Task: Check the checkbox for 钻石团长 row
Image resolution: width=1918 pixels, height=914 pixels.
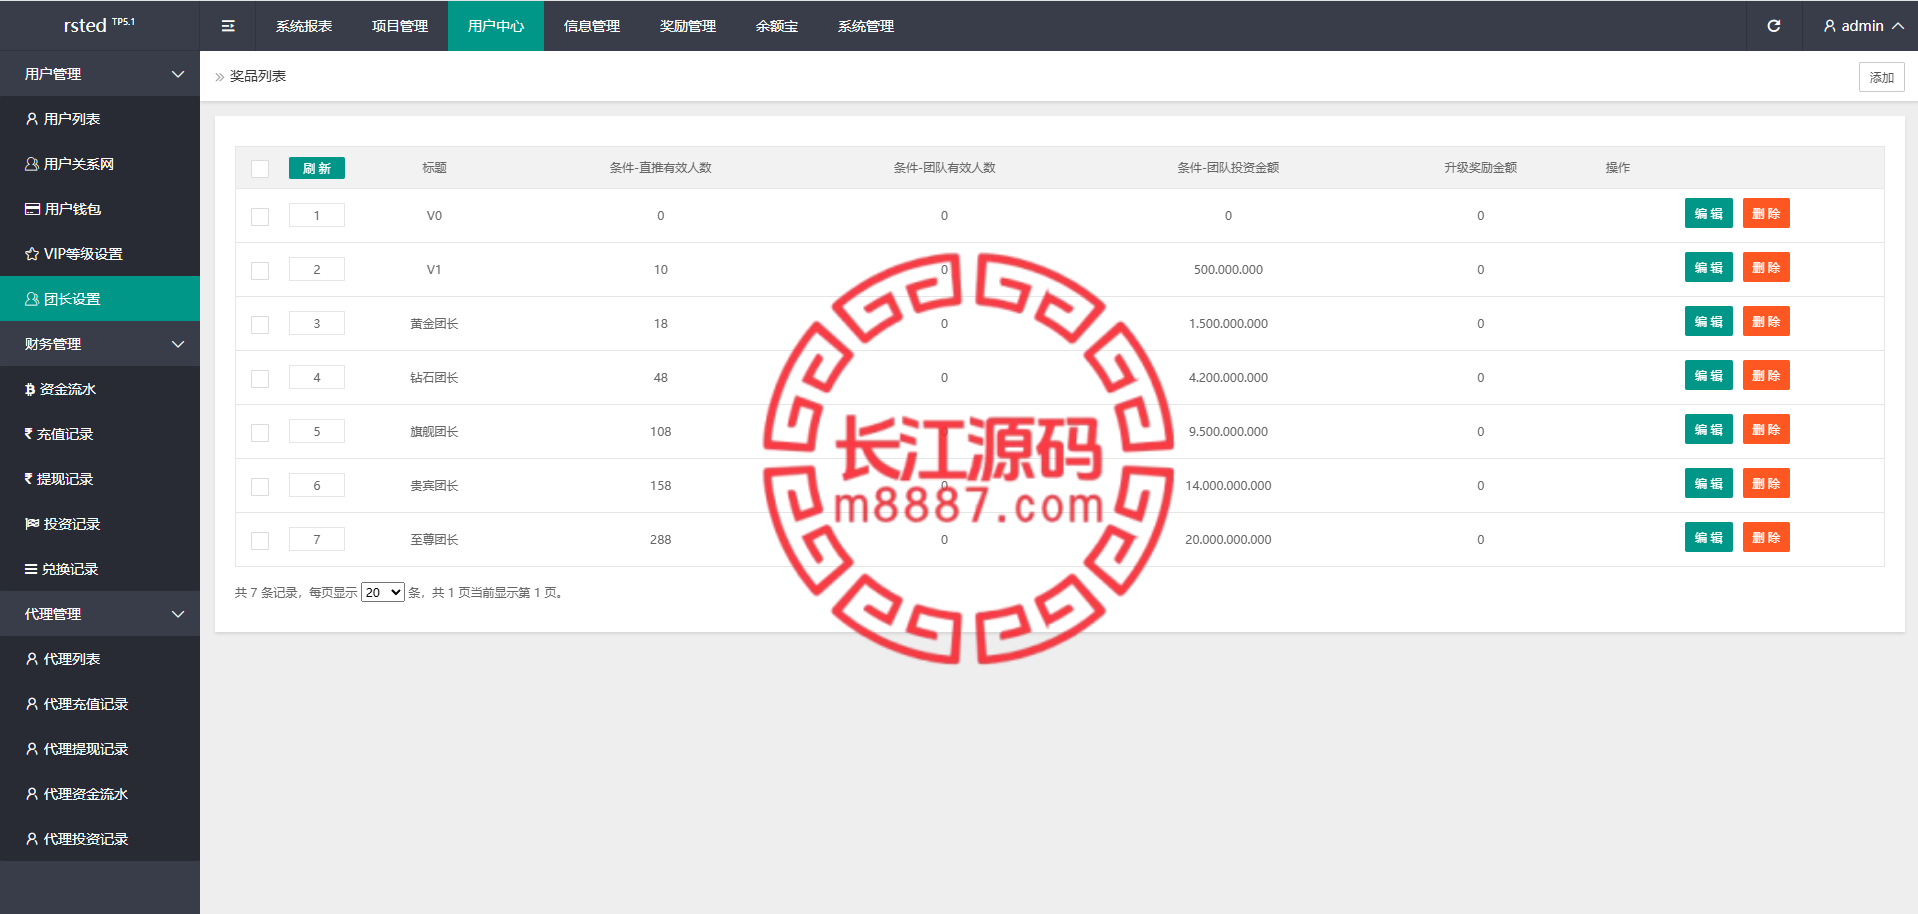Action: [x=260, y=379]
